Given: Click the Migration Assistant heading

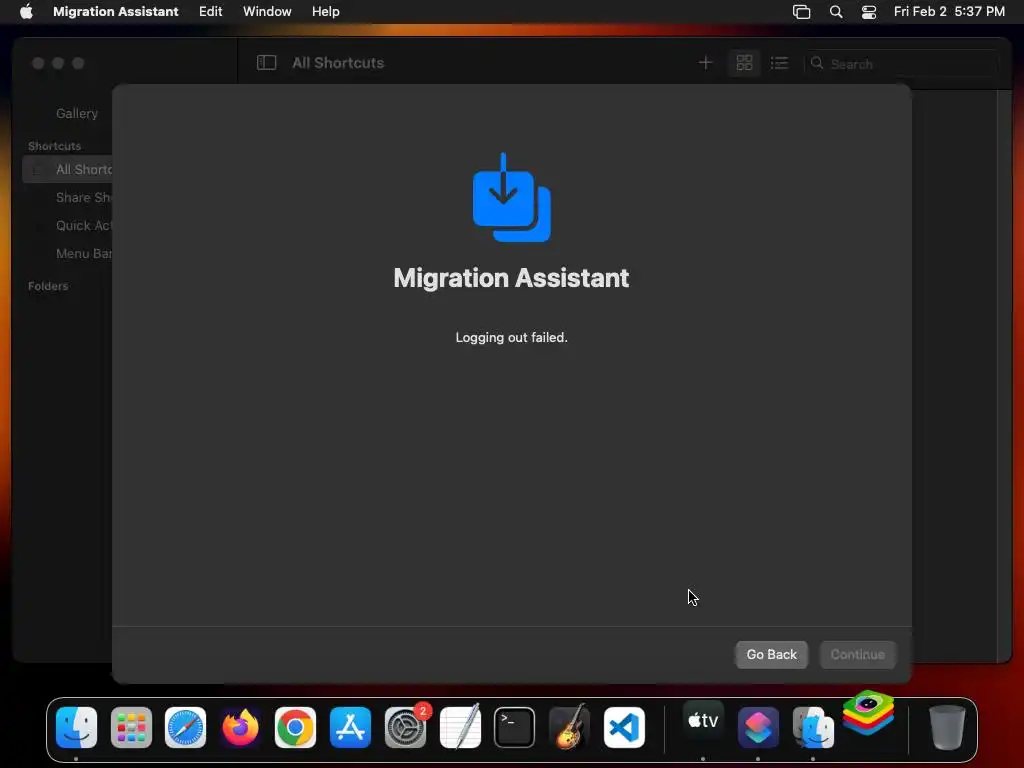Looking at the screenshot, I should [511, 278].
